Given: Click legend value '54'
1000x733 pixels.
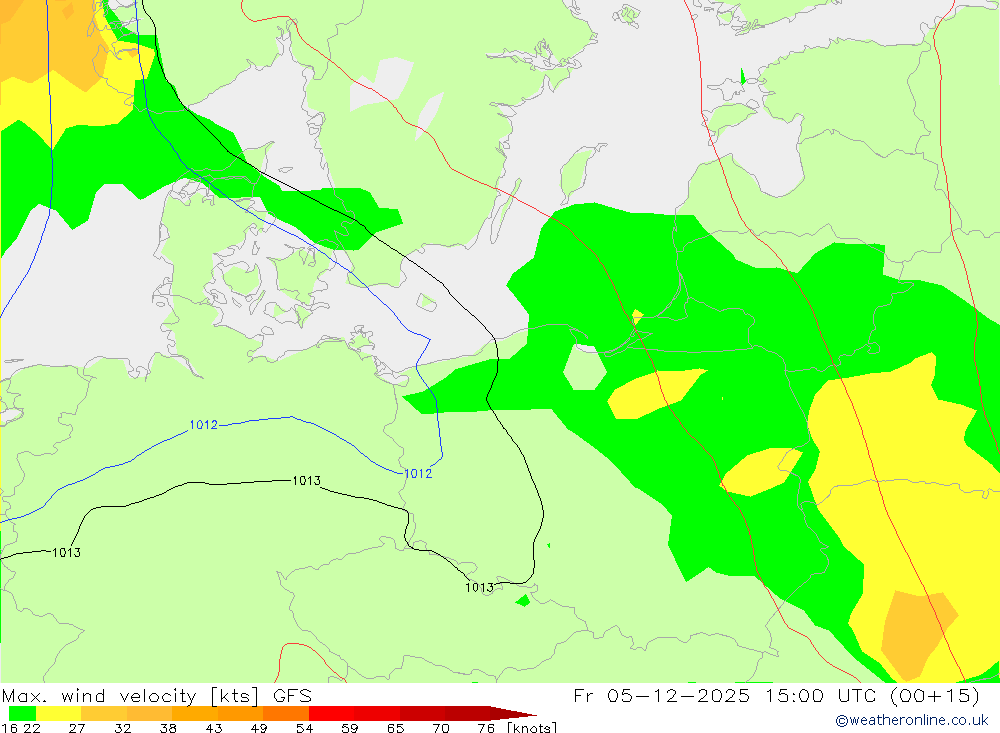Looking at the screenshot, I should click(x=304, y=728).
